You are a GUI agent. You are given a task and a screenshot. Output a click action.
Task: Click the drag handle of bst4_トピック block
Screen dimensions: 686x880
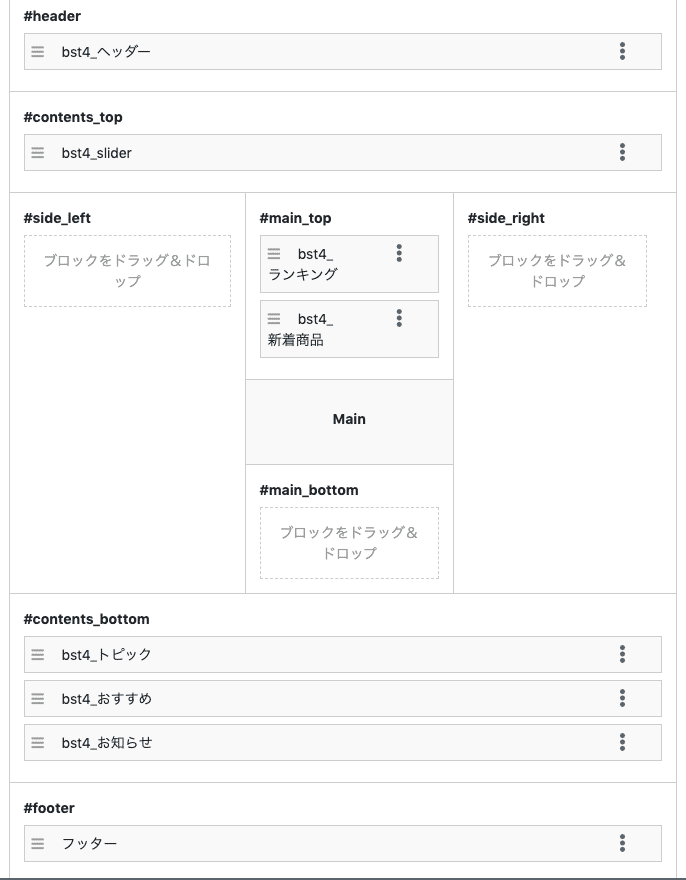click(37, 654)
